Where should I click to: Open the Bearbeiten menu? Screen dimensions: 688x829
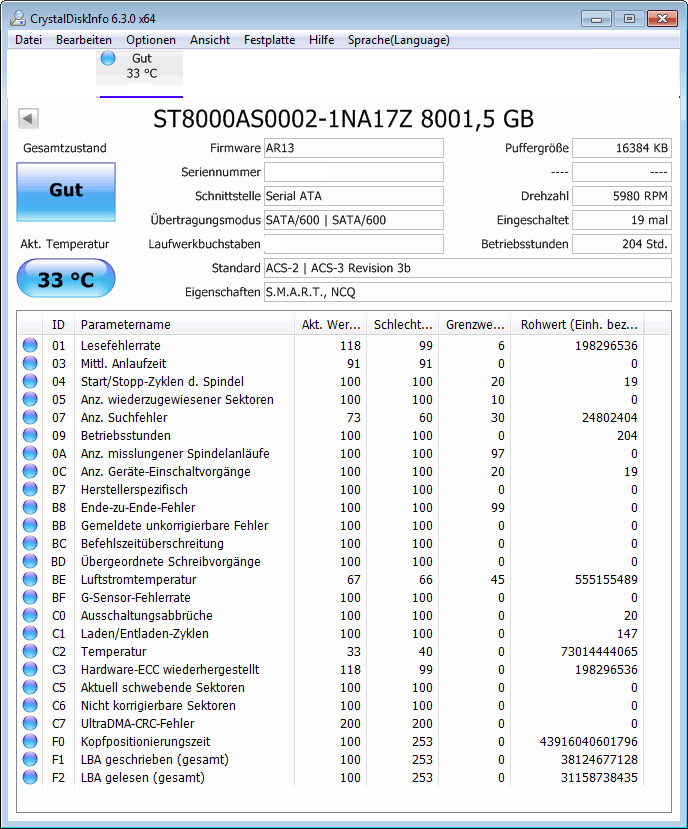(x=84, y=40)
